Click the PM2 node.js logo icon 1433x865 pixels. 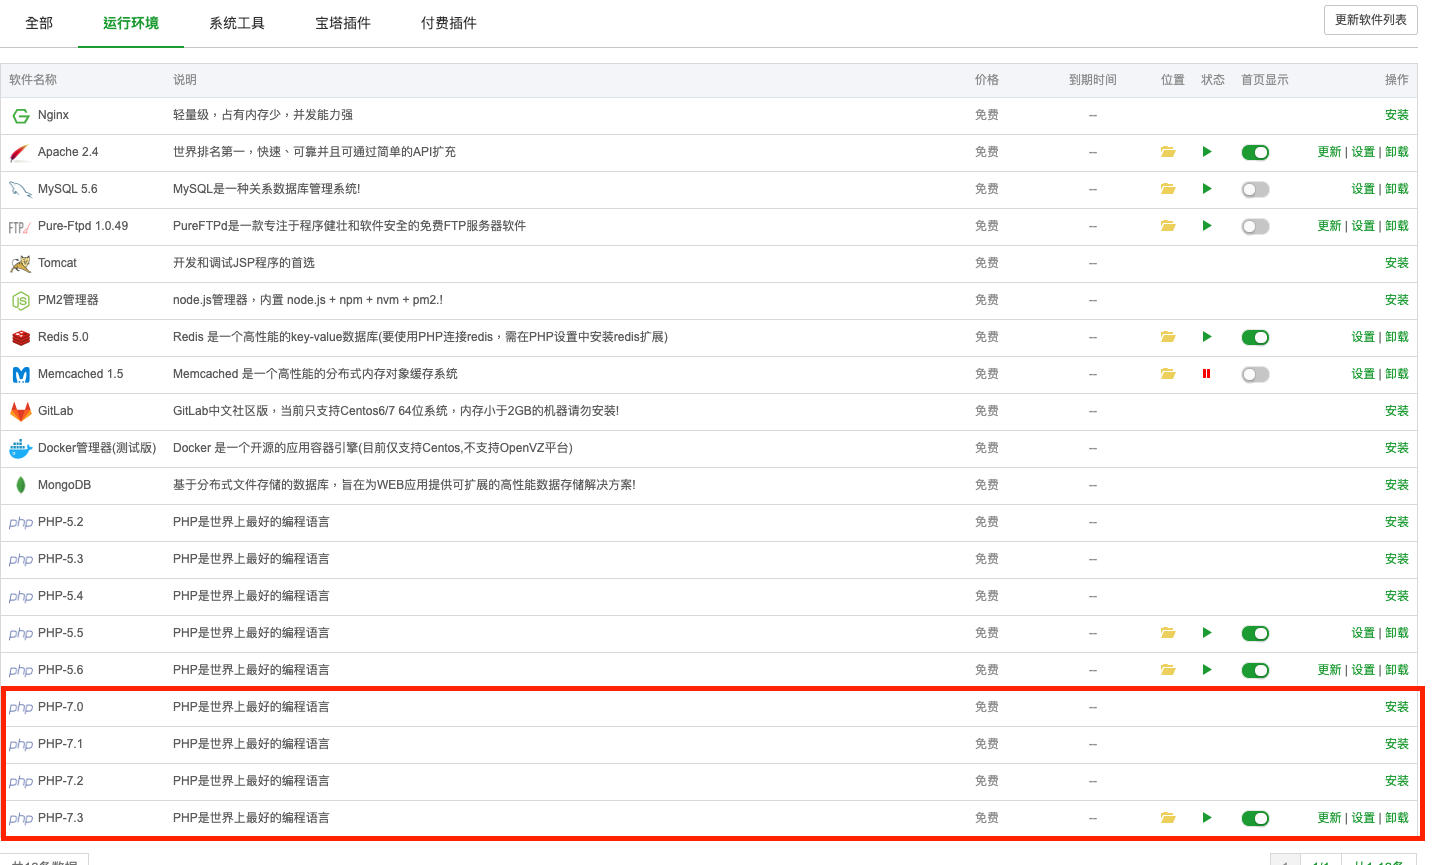pyautogui.click(x=21, y=301)
